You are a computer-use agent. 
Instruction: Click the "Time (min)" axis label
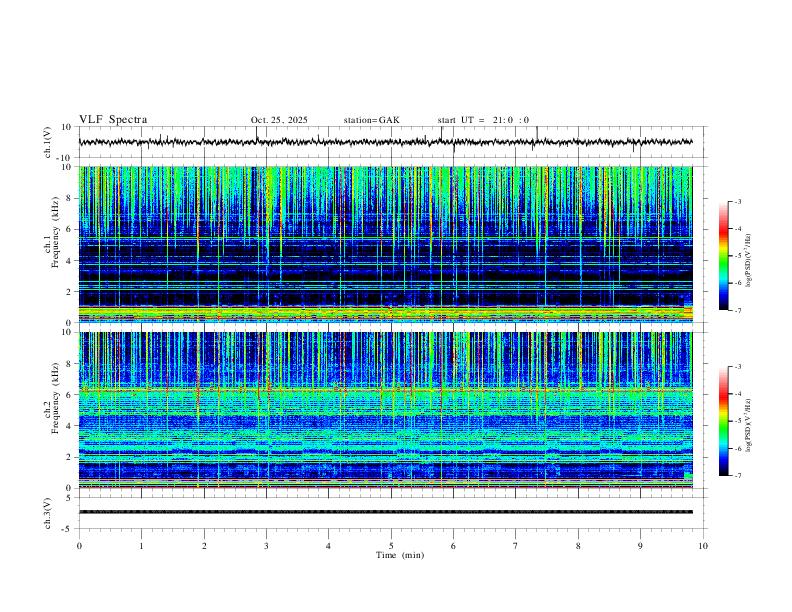pos(400,555)
